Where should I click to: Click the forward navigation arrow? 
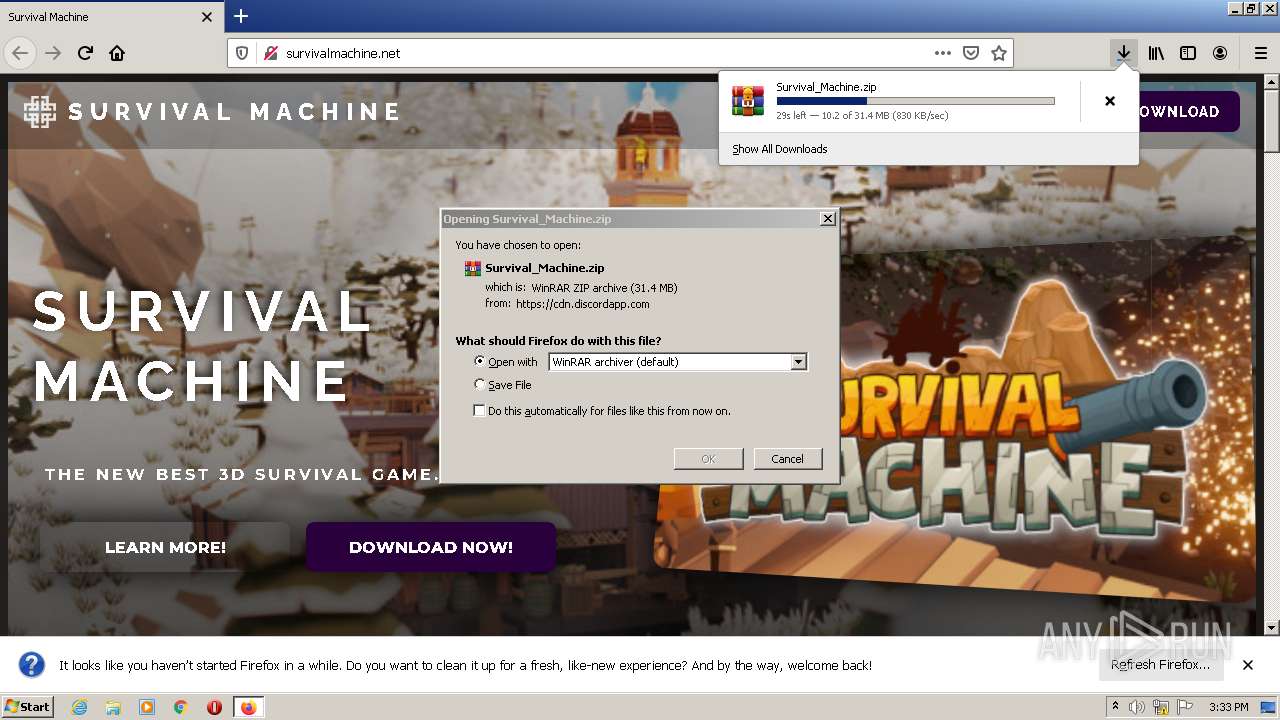pos(53,53)
